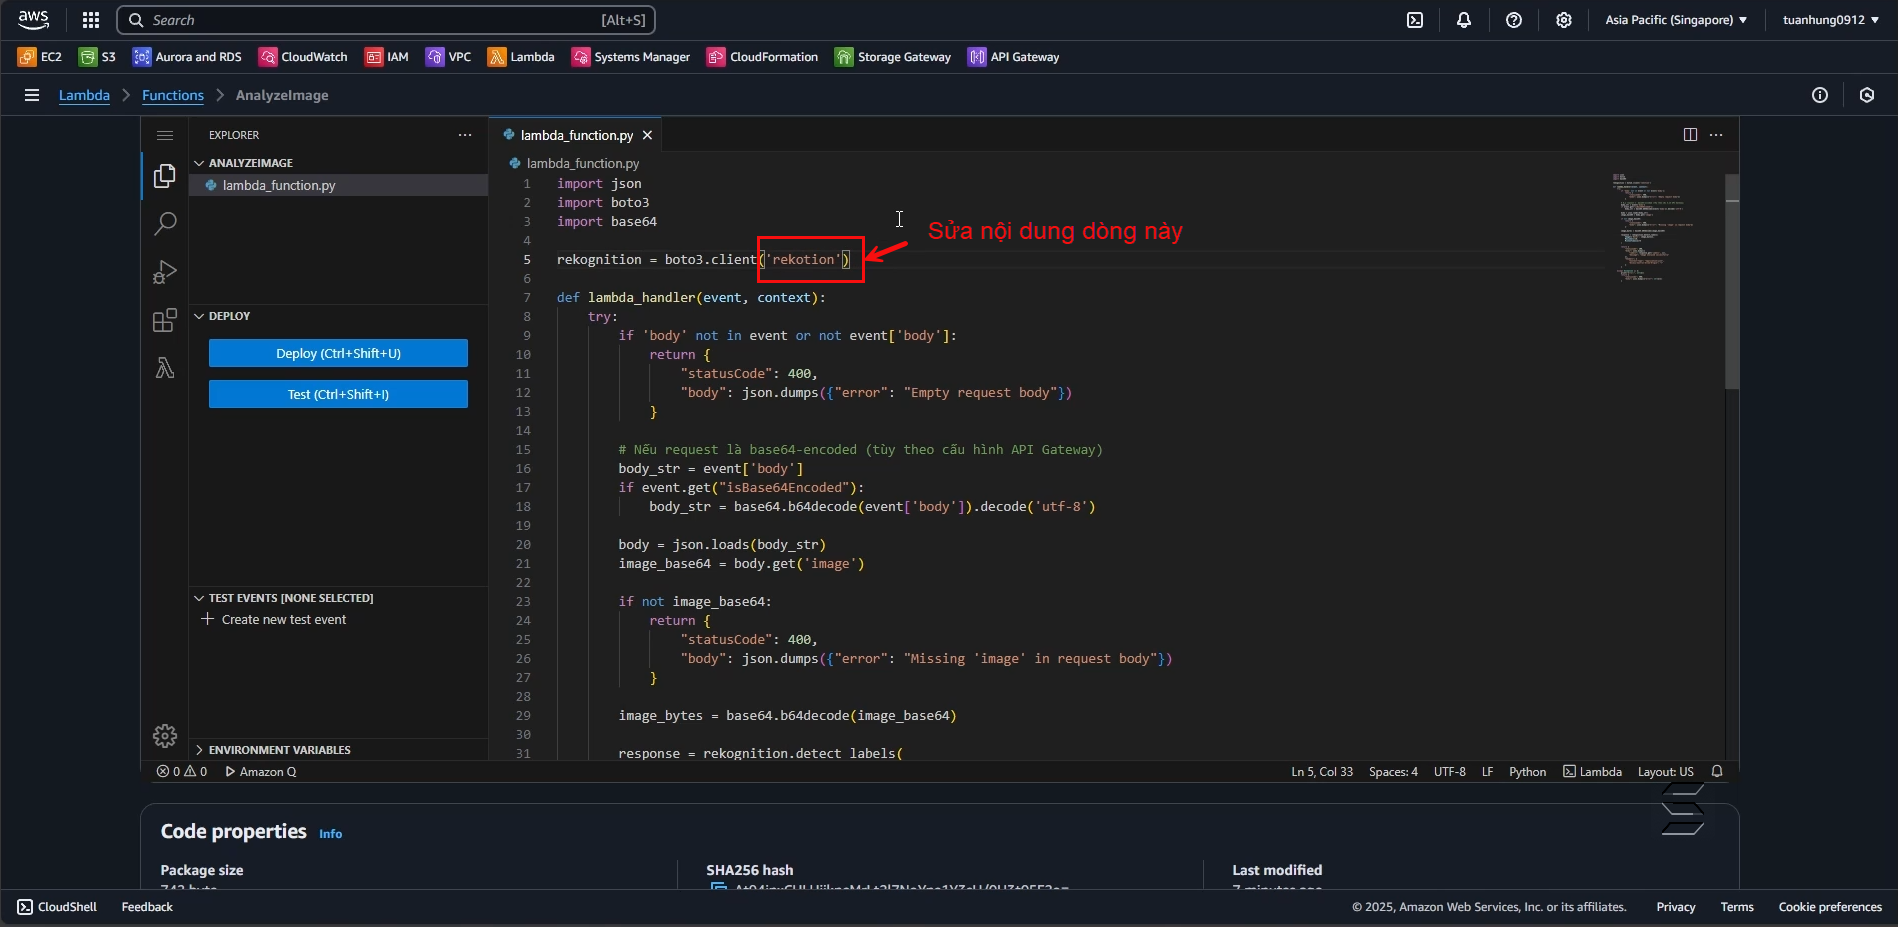Go to the Functions breadcrumb link
Viewport: 1898px width, 927px height.
click(x=173, y=95)
